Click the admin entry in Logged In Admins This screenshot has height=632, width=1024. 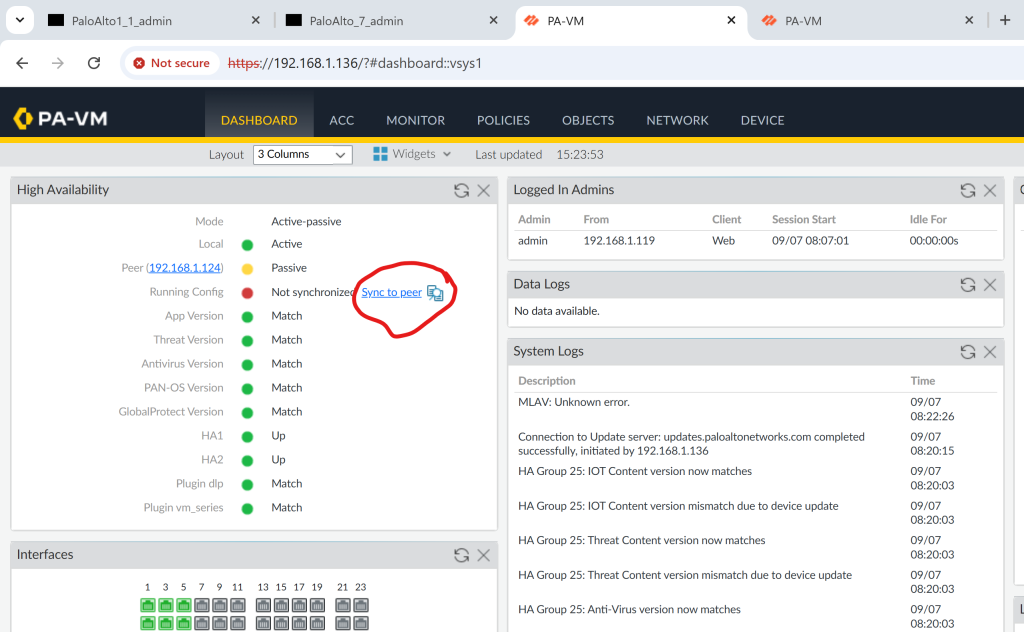[533, 241]
